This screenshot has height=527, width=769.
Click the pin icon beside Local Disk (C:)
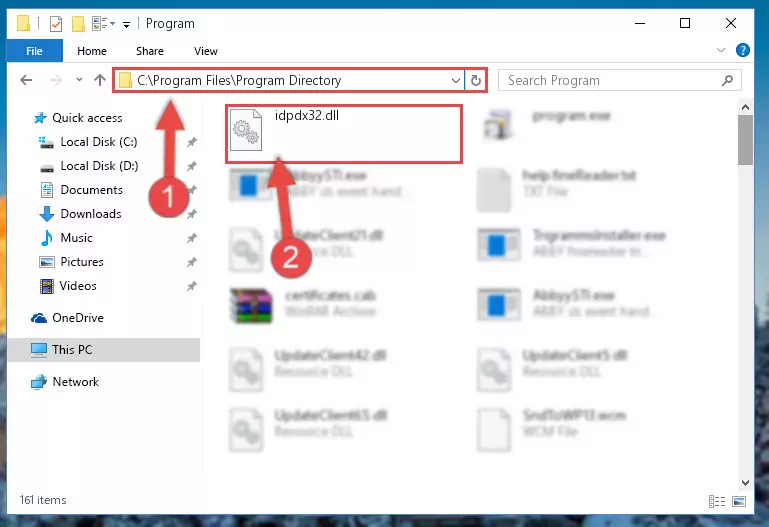click(192, 142)
